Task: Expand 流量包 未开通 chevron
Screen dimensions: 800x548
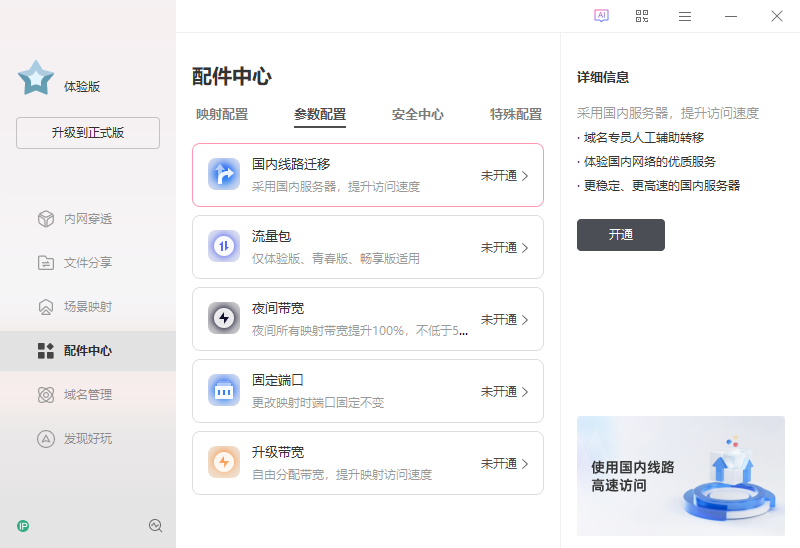Action: tap(525, 248)
